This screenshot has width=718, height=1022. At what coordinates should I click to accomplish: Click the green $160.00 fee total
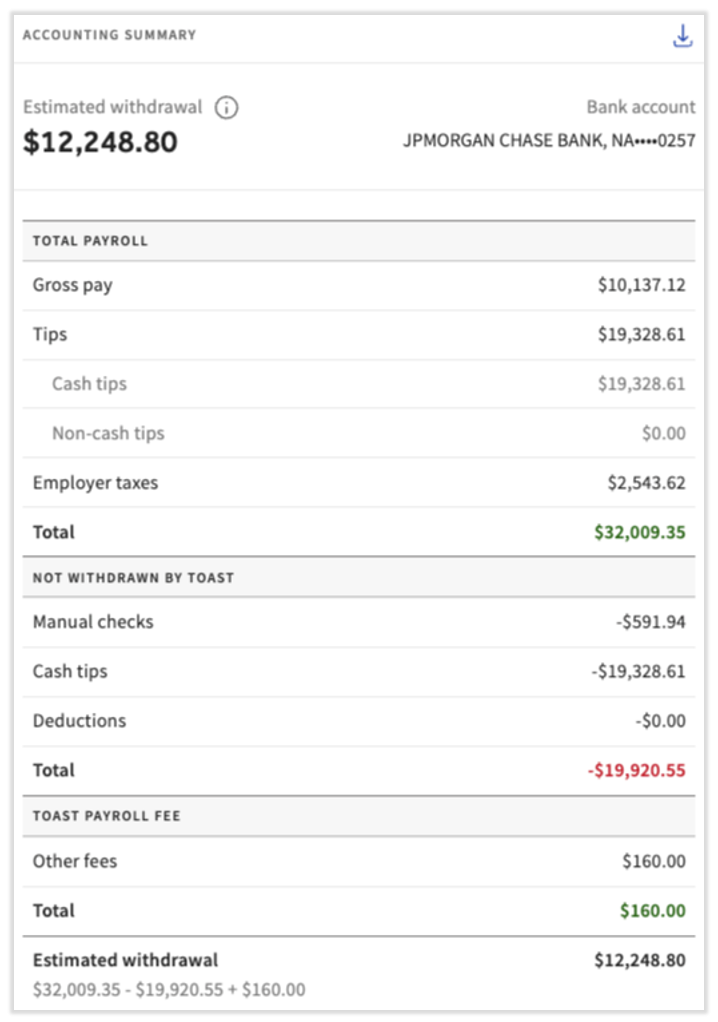click(x=653, y=911)
